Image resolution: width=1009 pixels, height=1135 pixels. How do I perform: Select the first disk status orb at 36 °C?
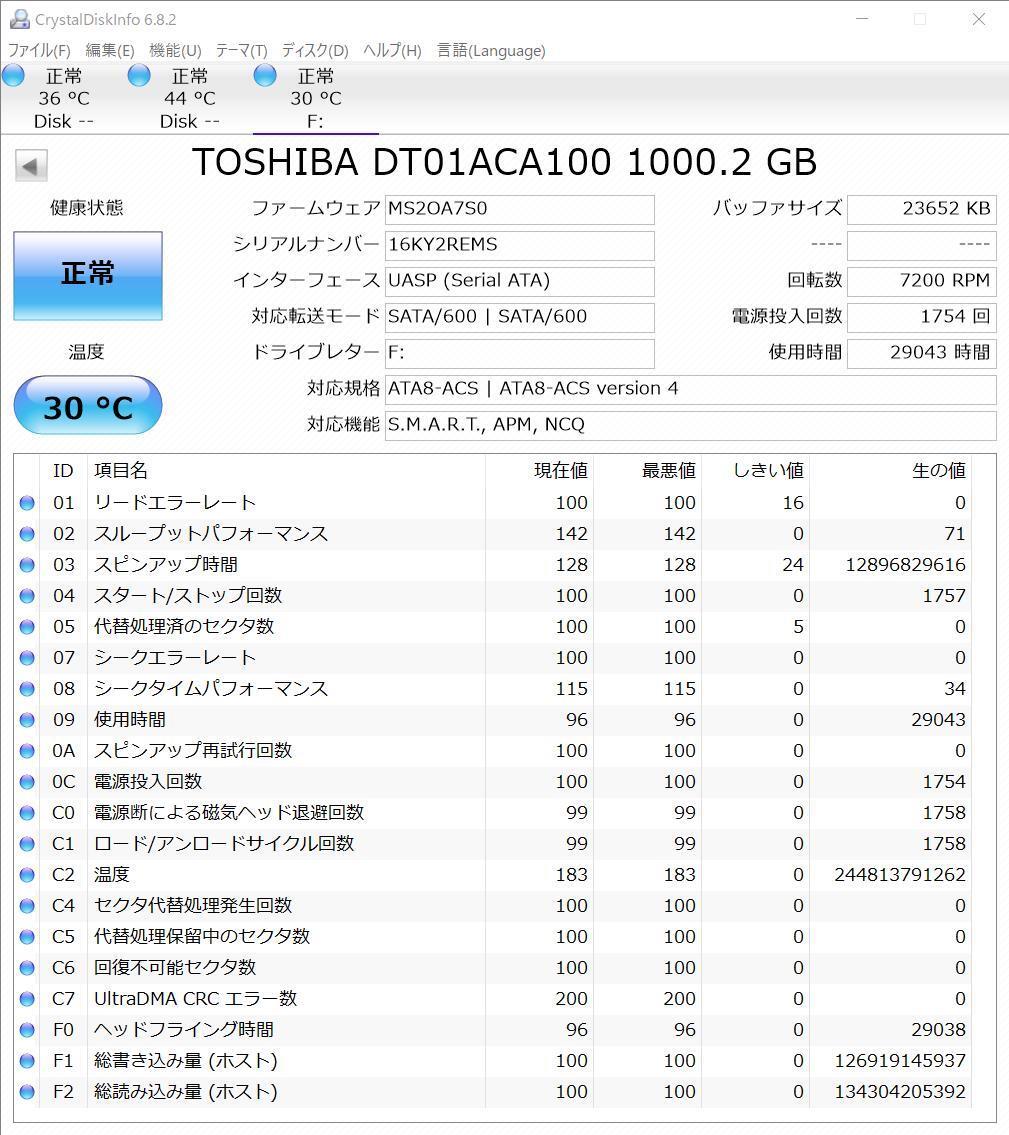click(x=14, y=75)
